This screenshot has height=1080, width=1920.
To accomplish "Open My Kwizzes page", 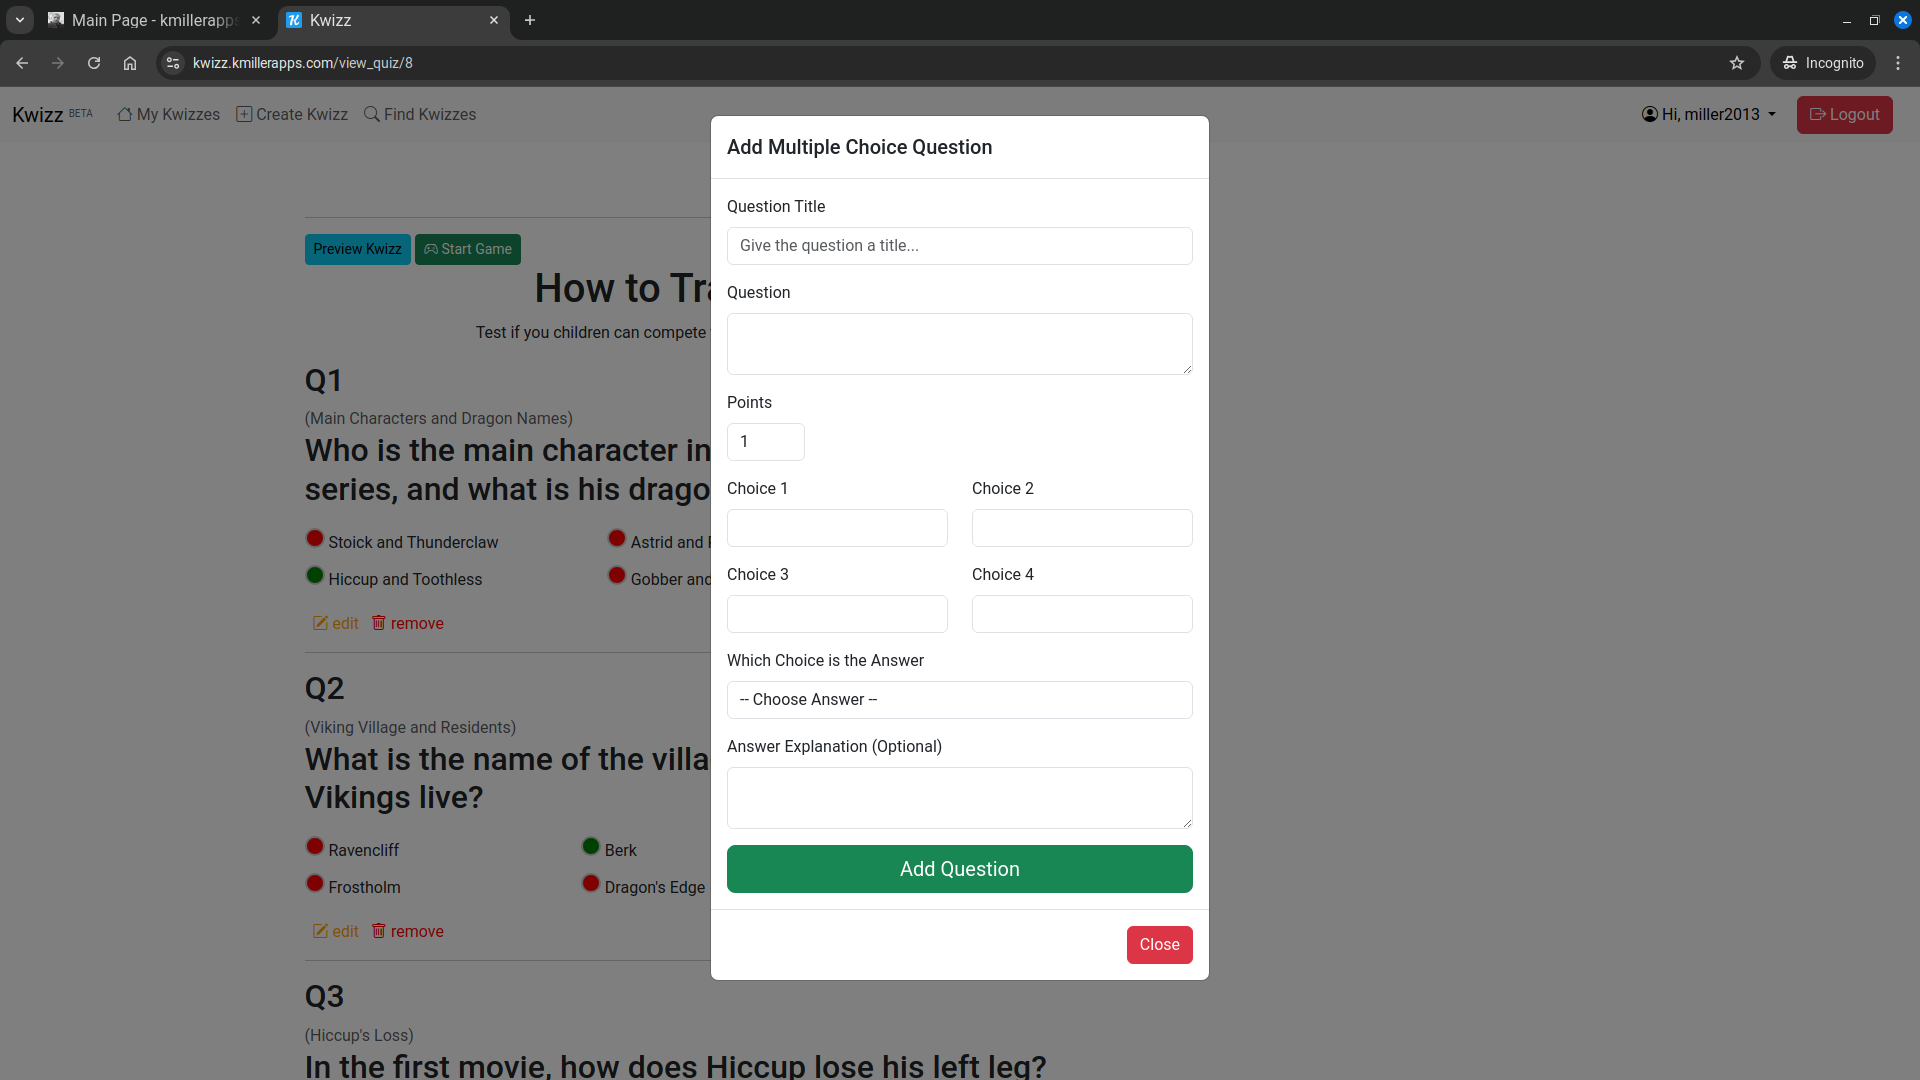I will [x=168, y=115].
